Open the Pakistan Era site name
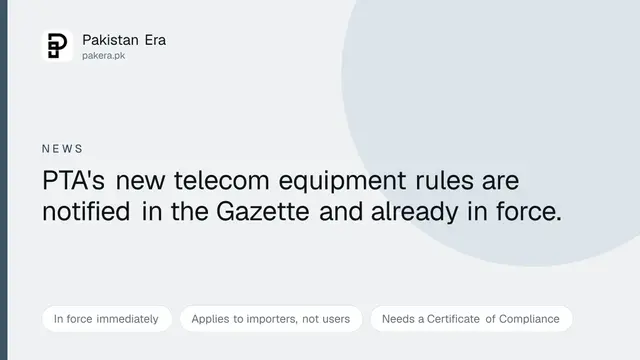 [124, 40]
